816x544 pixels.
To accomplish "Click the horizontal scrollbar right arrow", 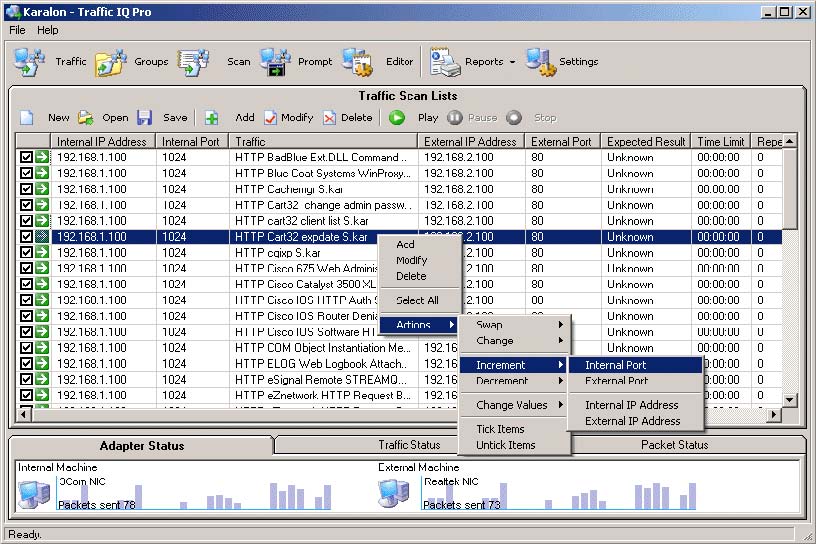I will pyautogui.click(x=774, y=414).
